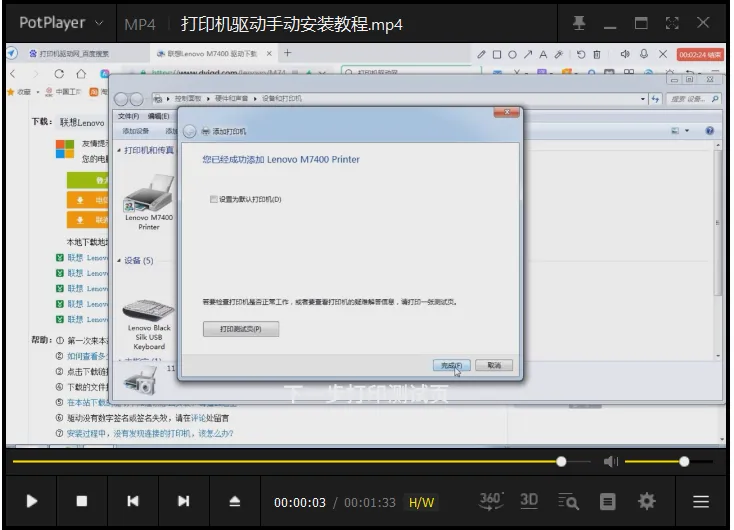Image resolution: width=734 pixels, height=530 pixels.
Task: Select the rectangle annotation tool
Action: 497,54
